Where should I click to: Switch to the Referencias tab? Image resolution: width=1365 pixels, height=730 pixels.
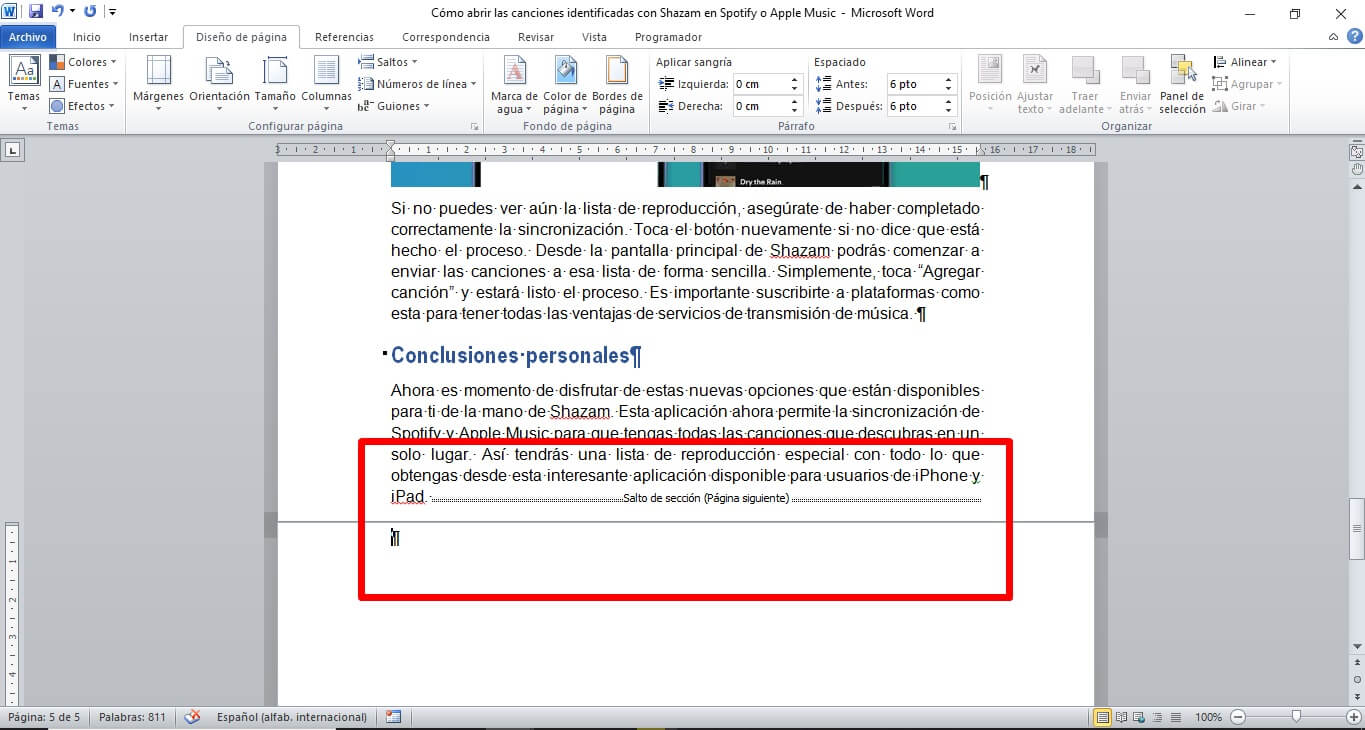(x=344, y=37)
